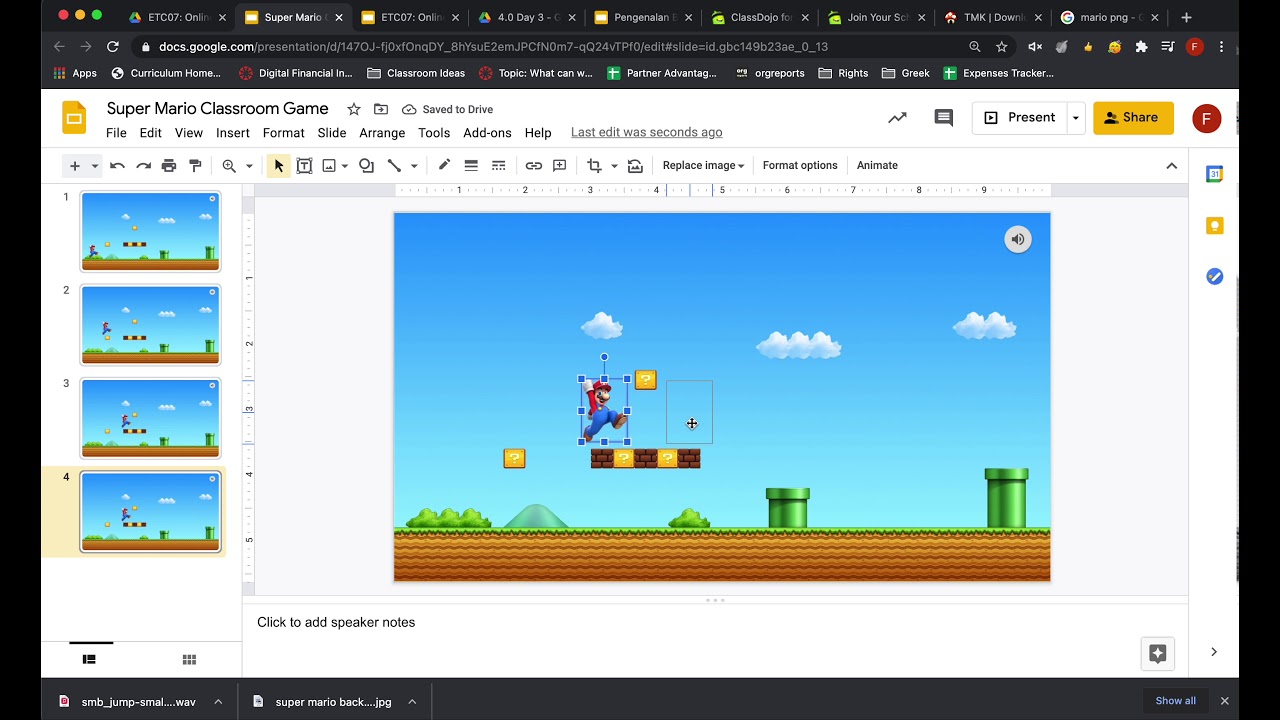Open the activity dashboard trend icon
The image size is (1280, 720).
point(897,118)
